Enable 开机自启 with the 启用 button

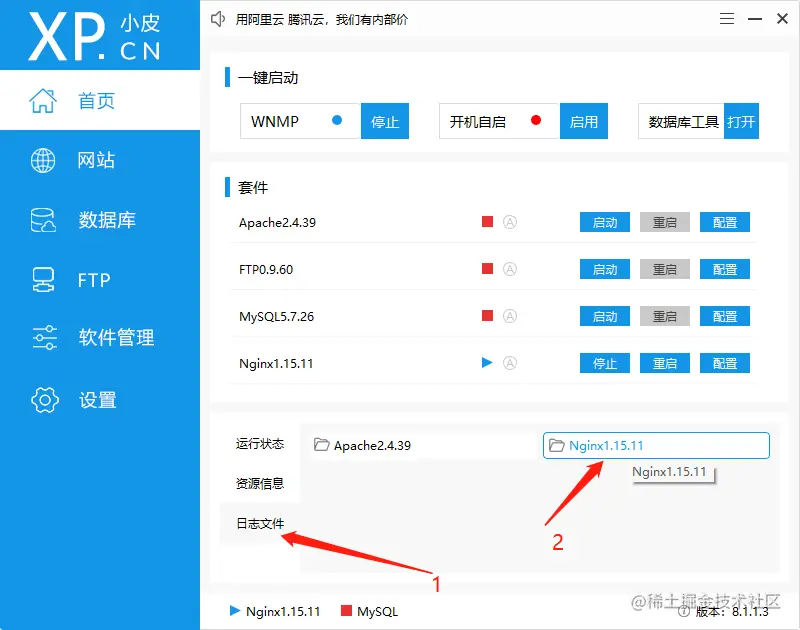584,121
